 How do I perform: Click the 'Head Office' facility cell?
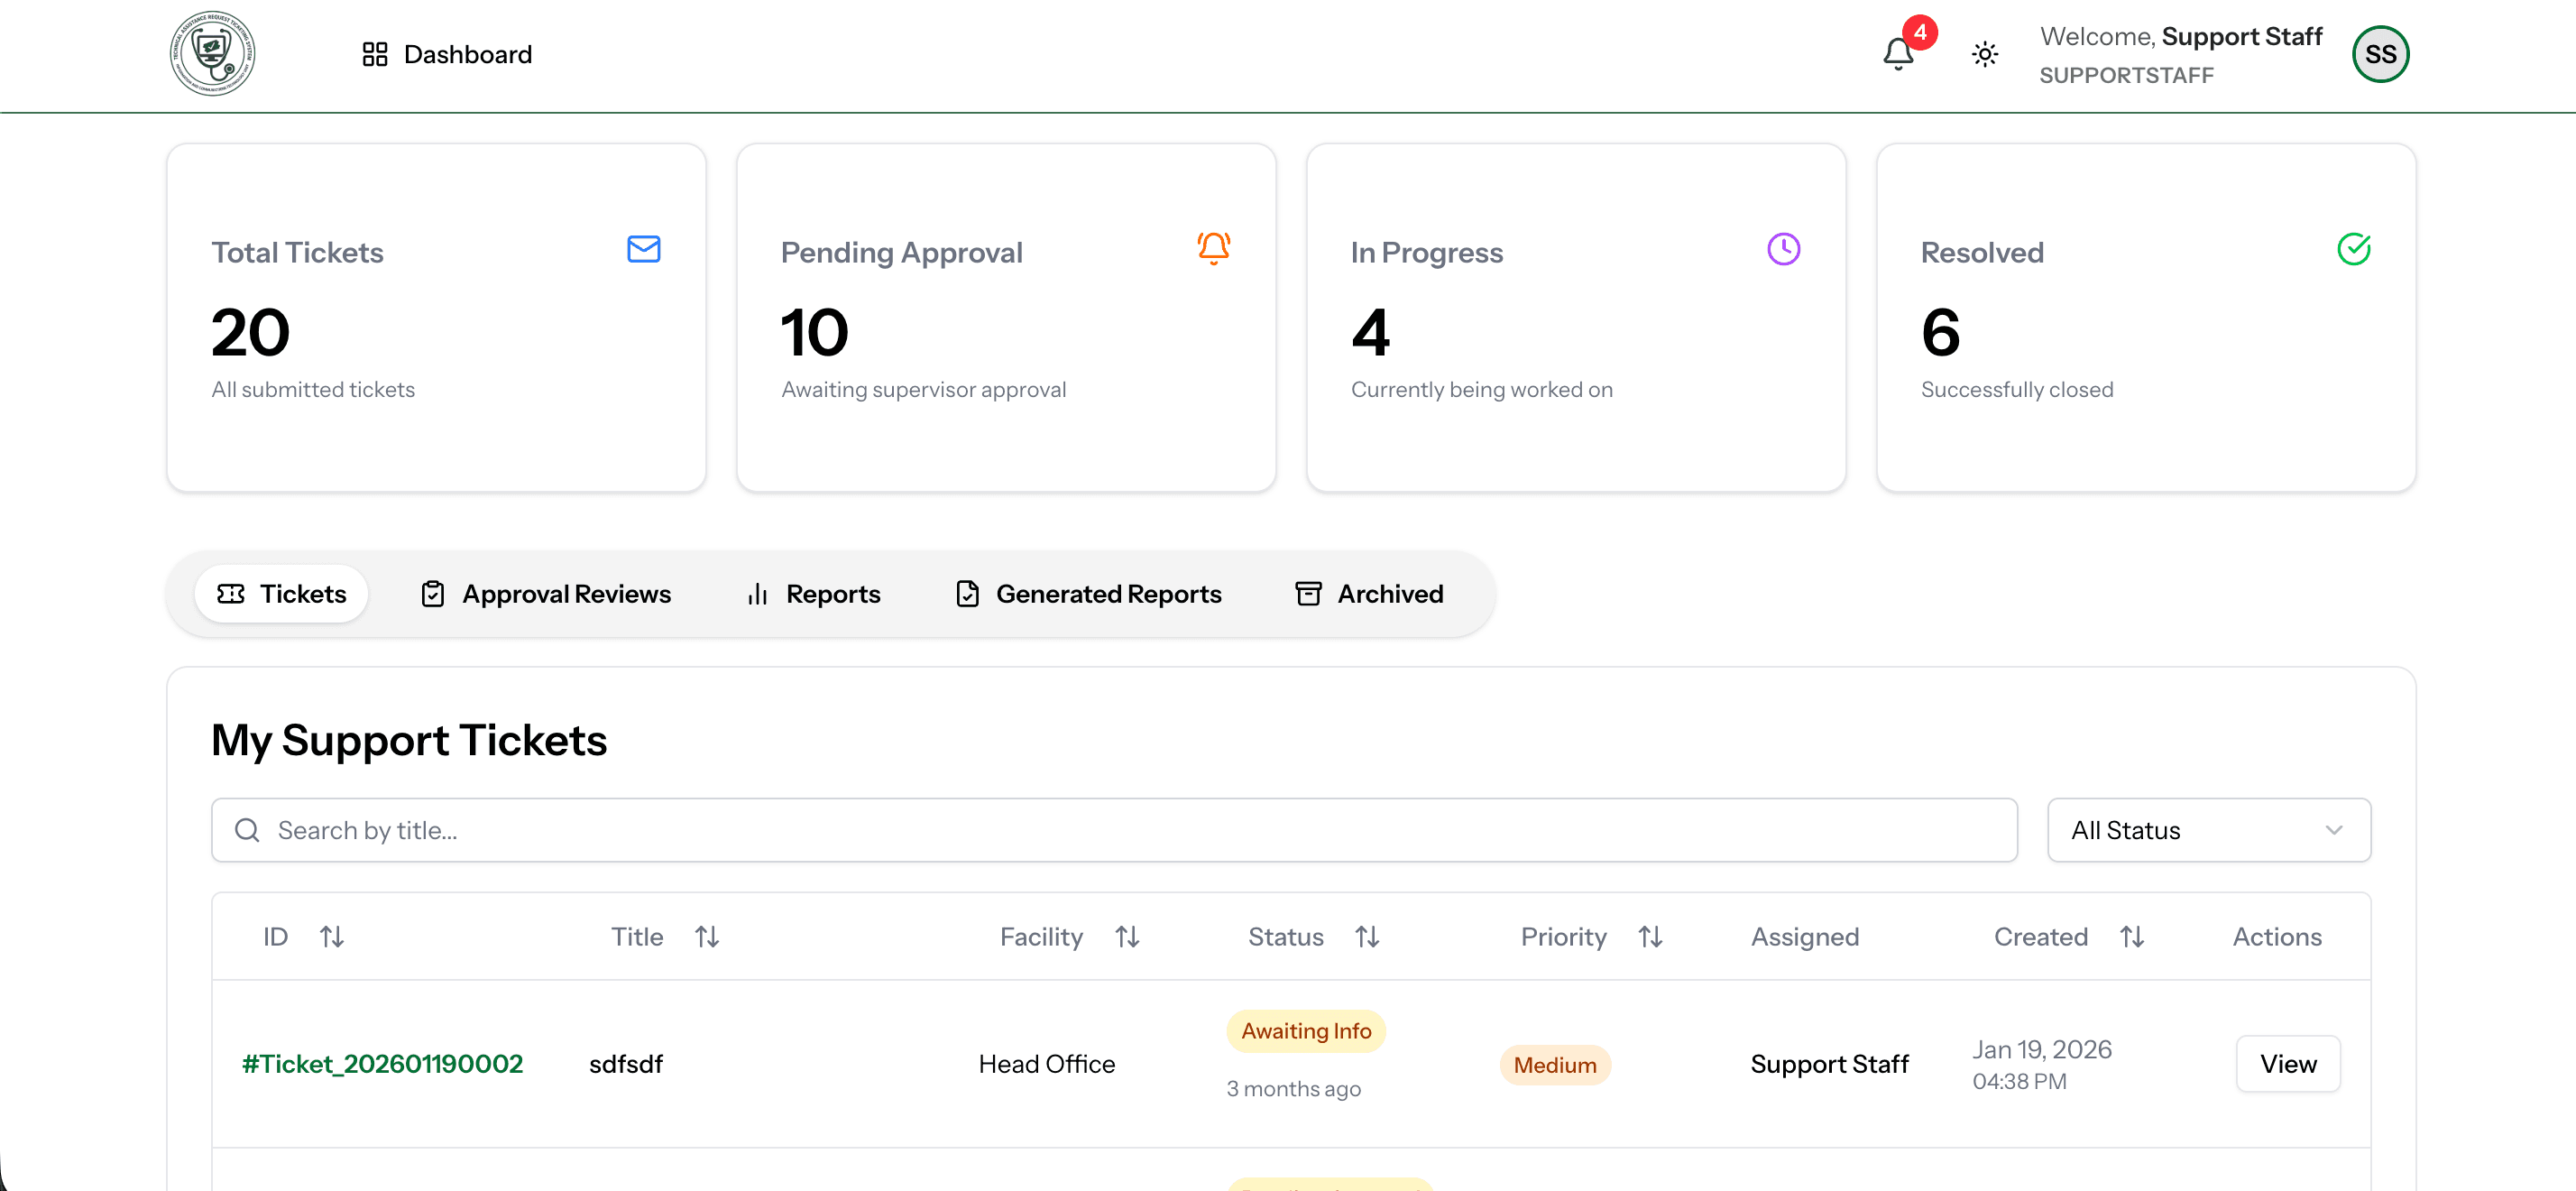pos(1047,1064)
